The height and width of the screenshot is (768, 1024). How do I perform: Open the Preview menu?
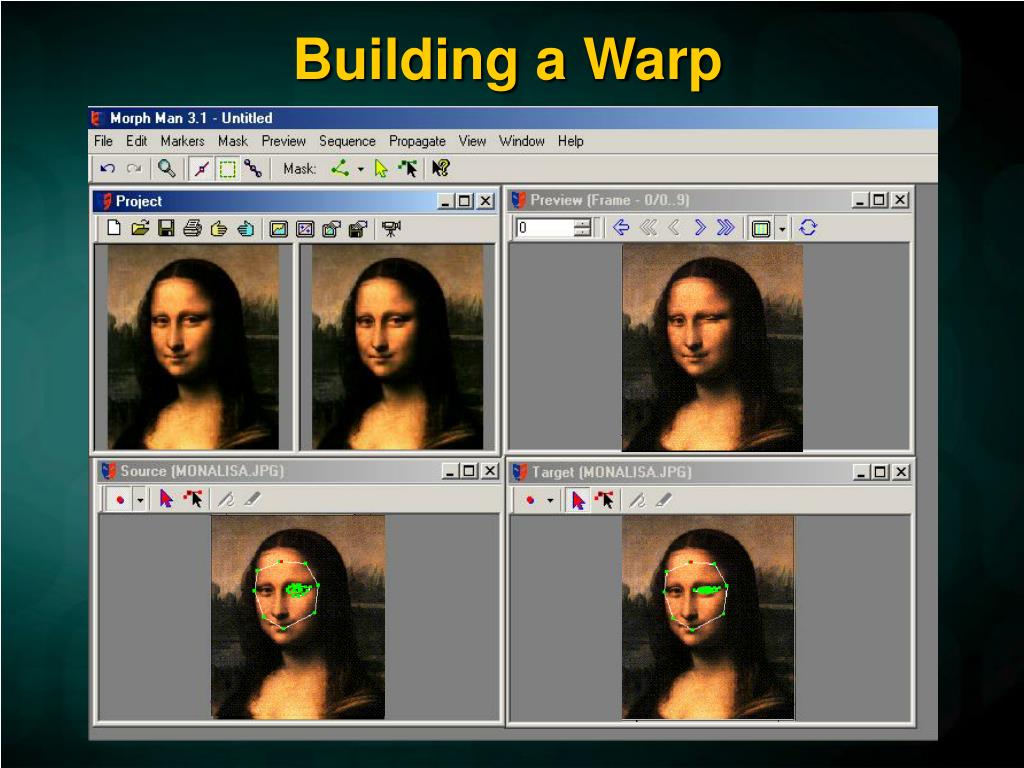coord(283,141)
